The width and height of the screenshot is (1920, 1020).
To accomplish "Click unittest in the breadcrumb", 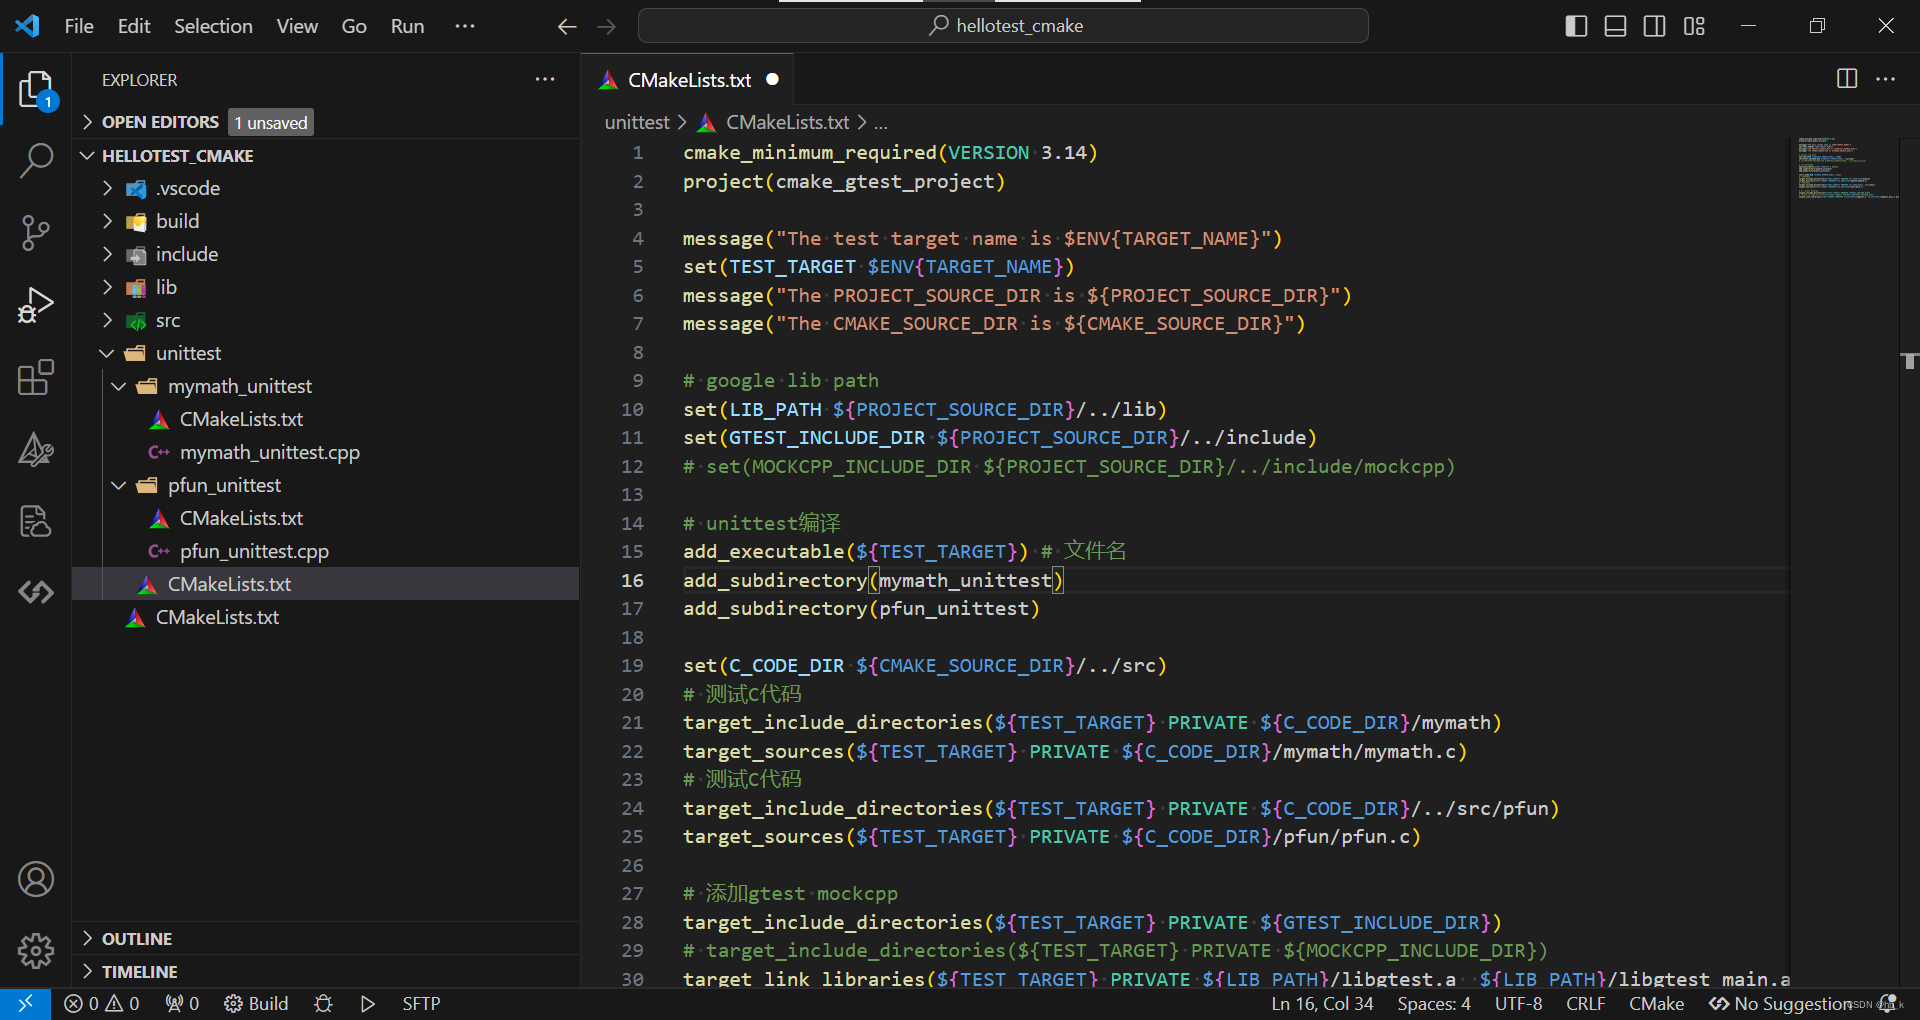I will [x=637, y=122].
